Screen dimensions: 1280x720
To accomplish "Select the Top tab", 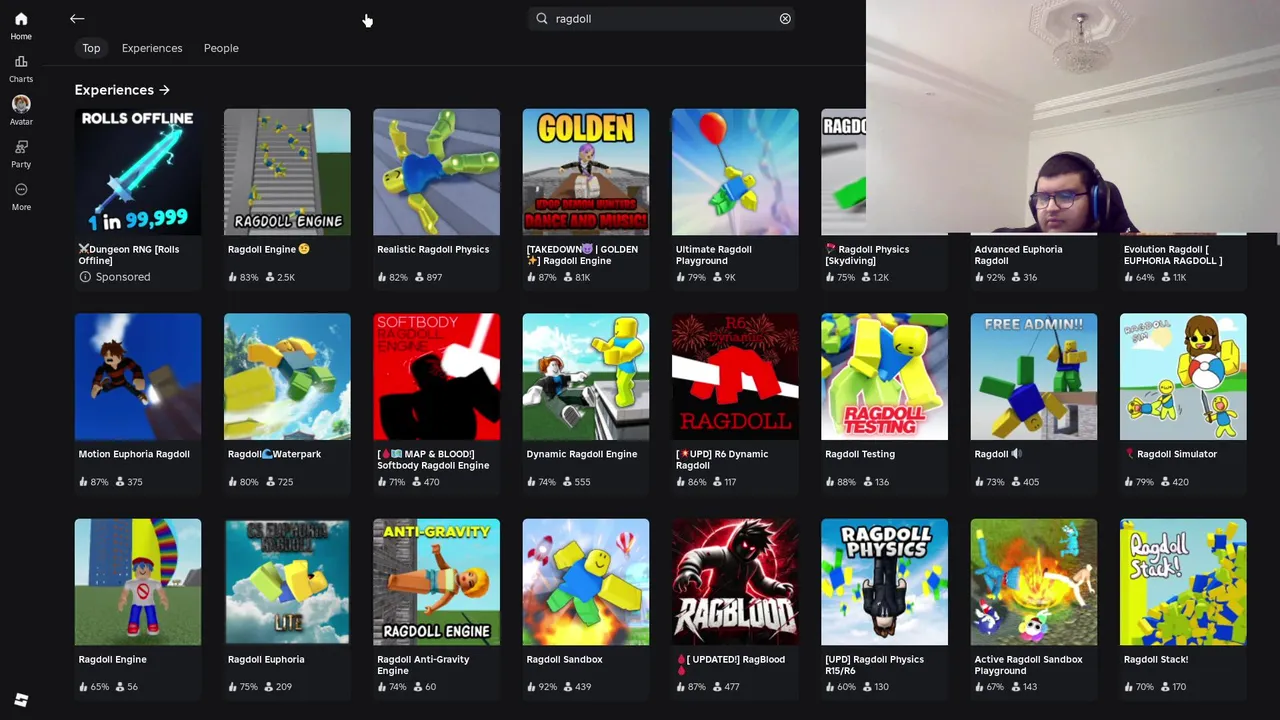I will coord(91,48).
